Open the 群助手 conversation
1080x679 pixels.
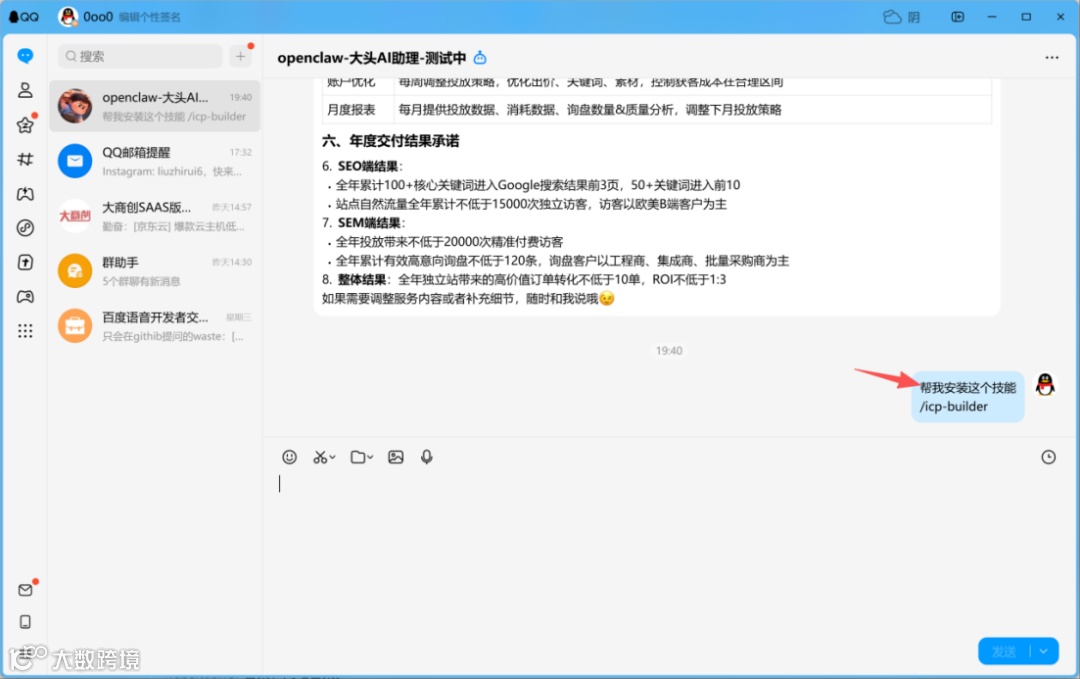155,271
